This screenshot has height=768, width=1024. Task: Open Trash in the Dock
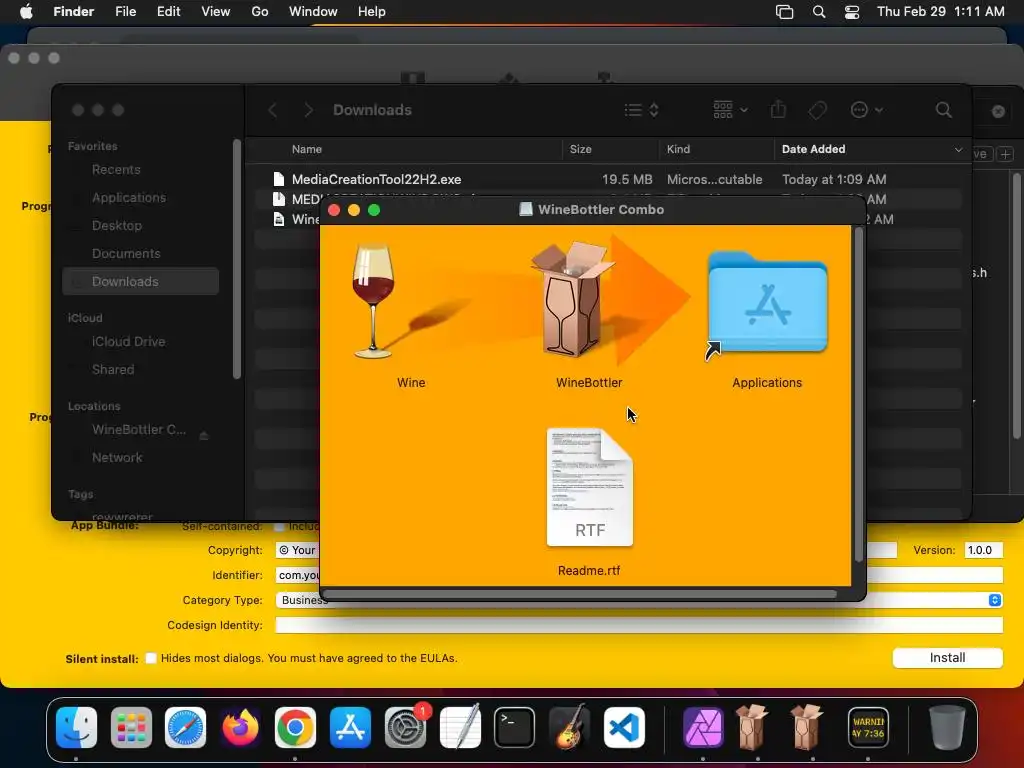pos(947,728)
